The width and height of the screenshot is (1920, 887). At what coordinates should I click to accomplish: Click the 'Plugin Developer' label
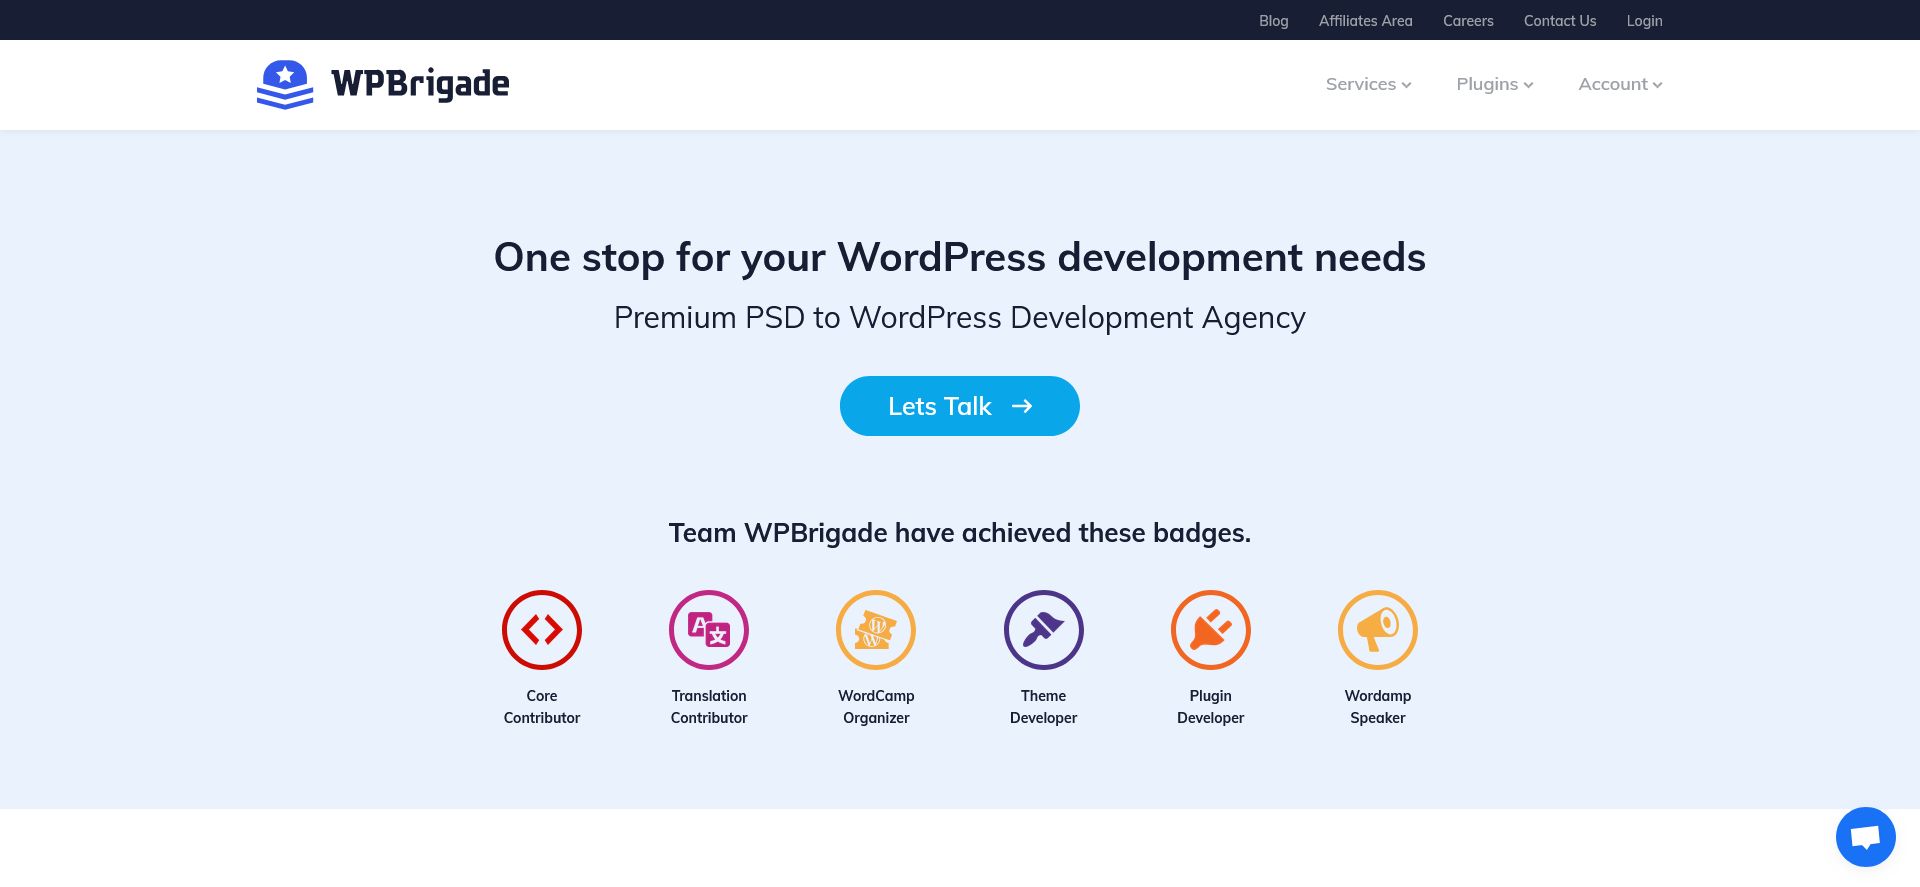[x=1211, y=707]
